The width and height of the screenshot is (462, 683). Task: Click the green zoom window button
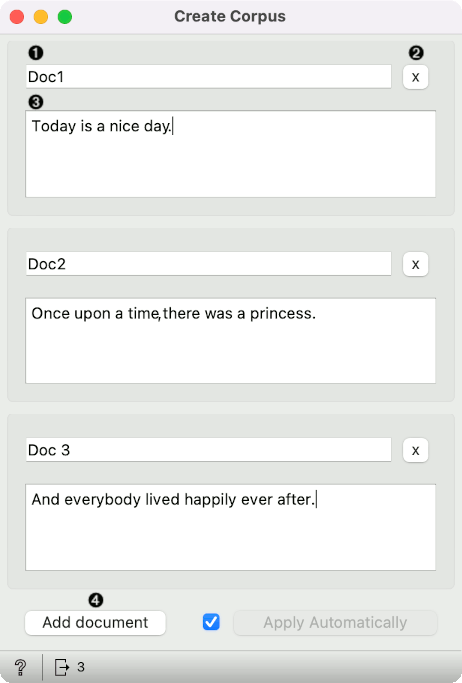[65, 17]
